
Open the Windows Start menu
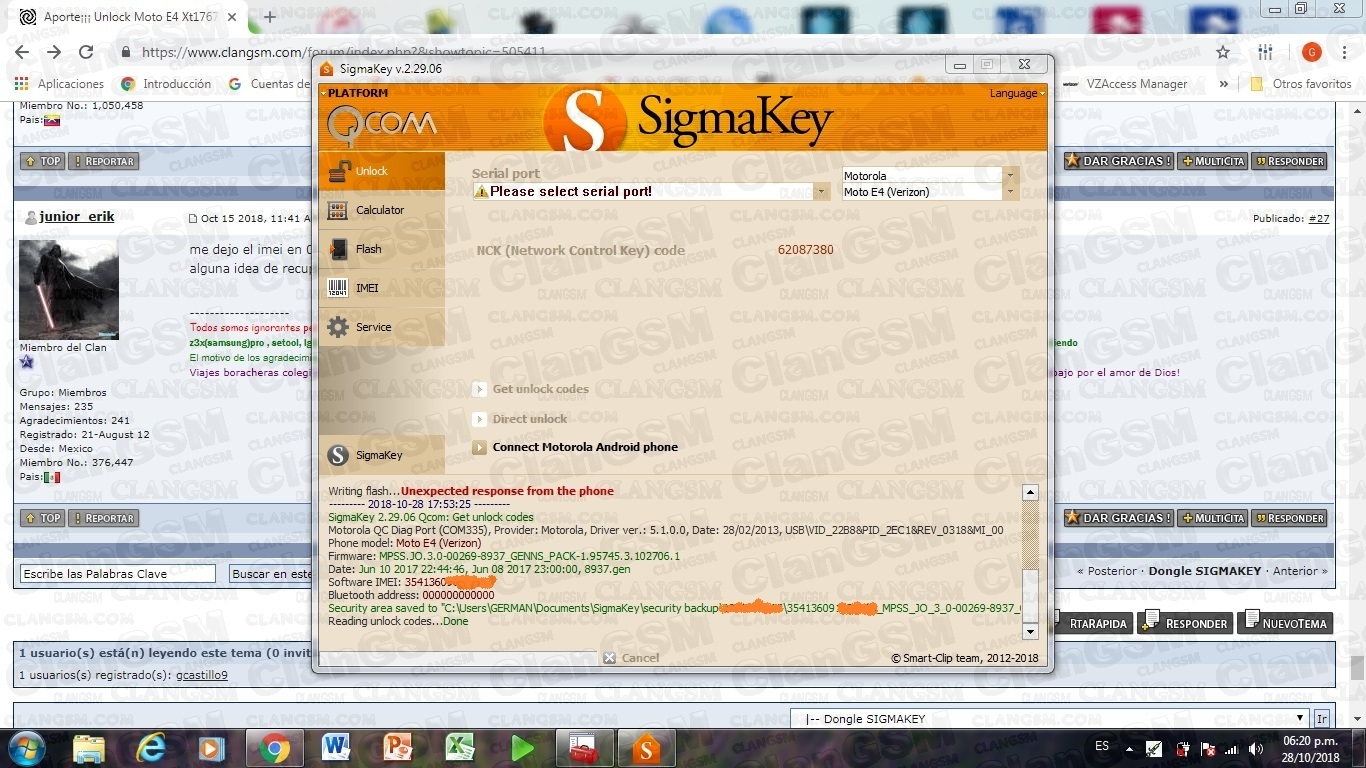[x=25, y=748]
